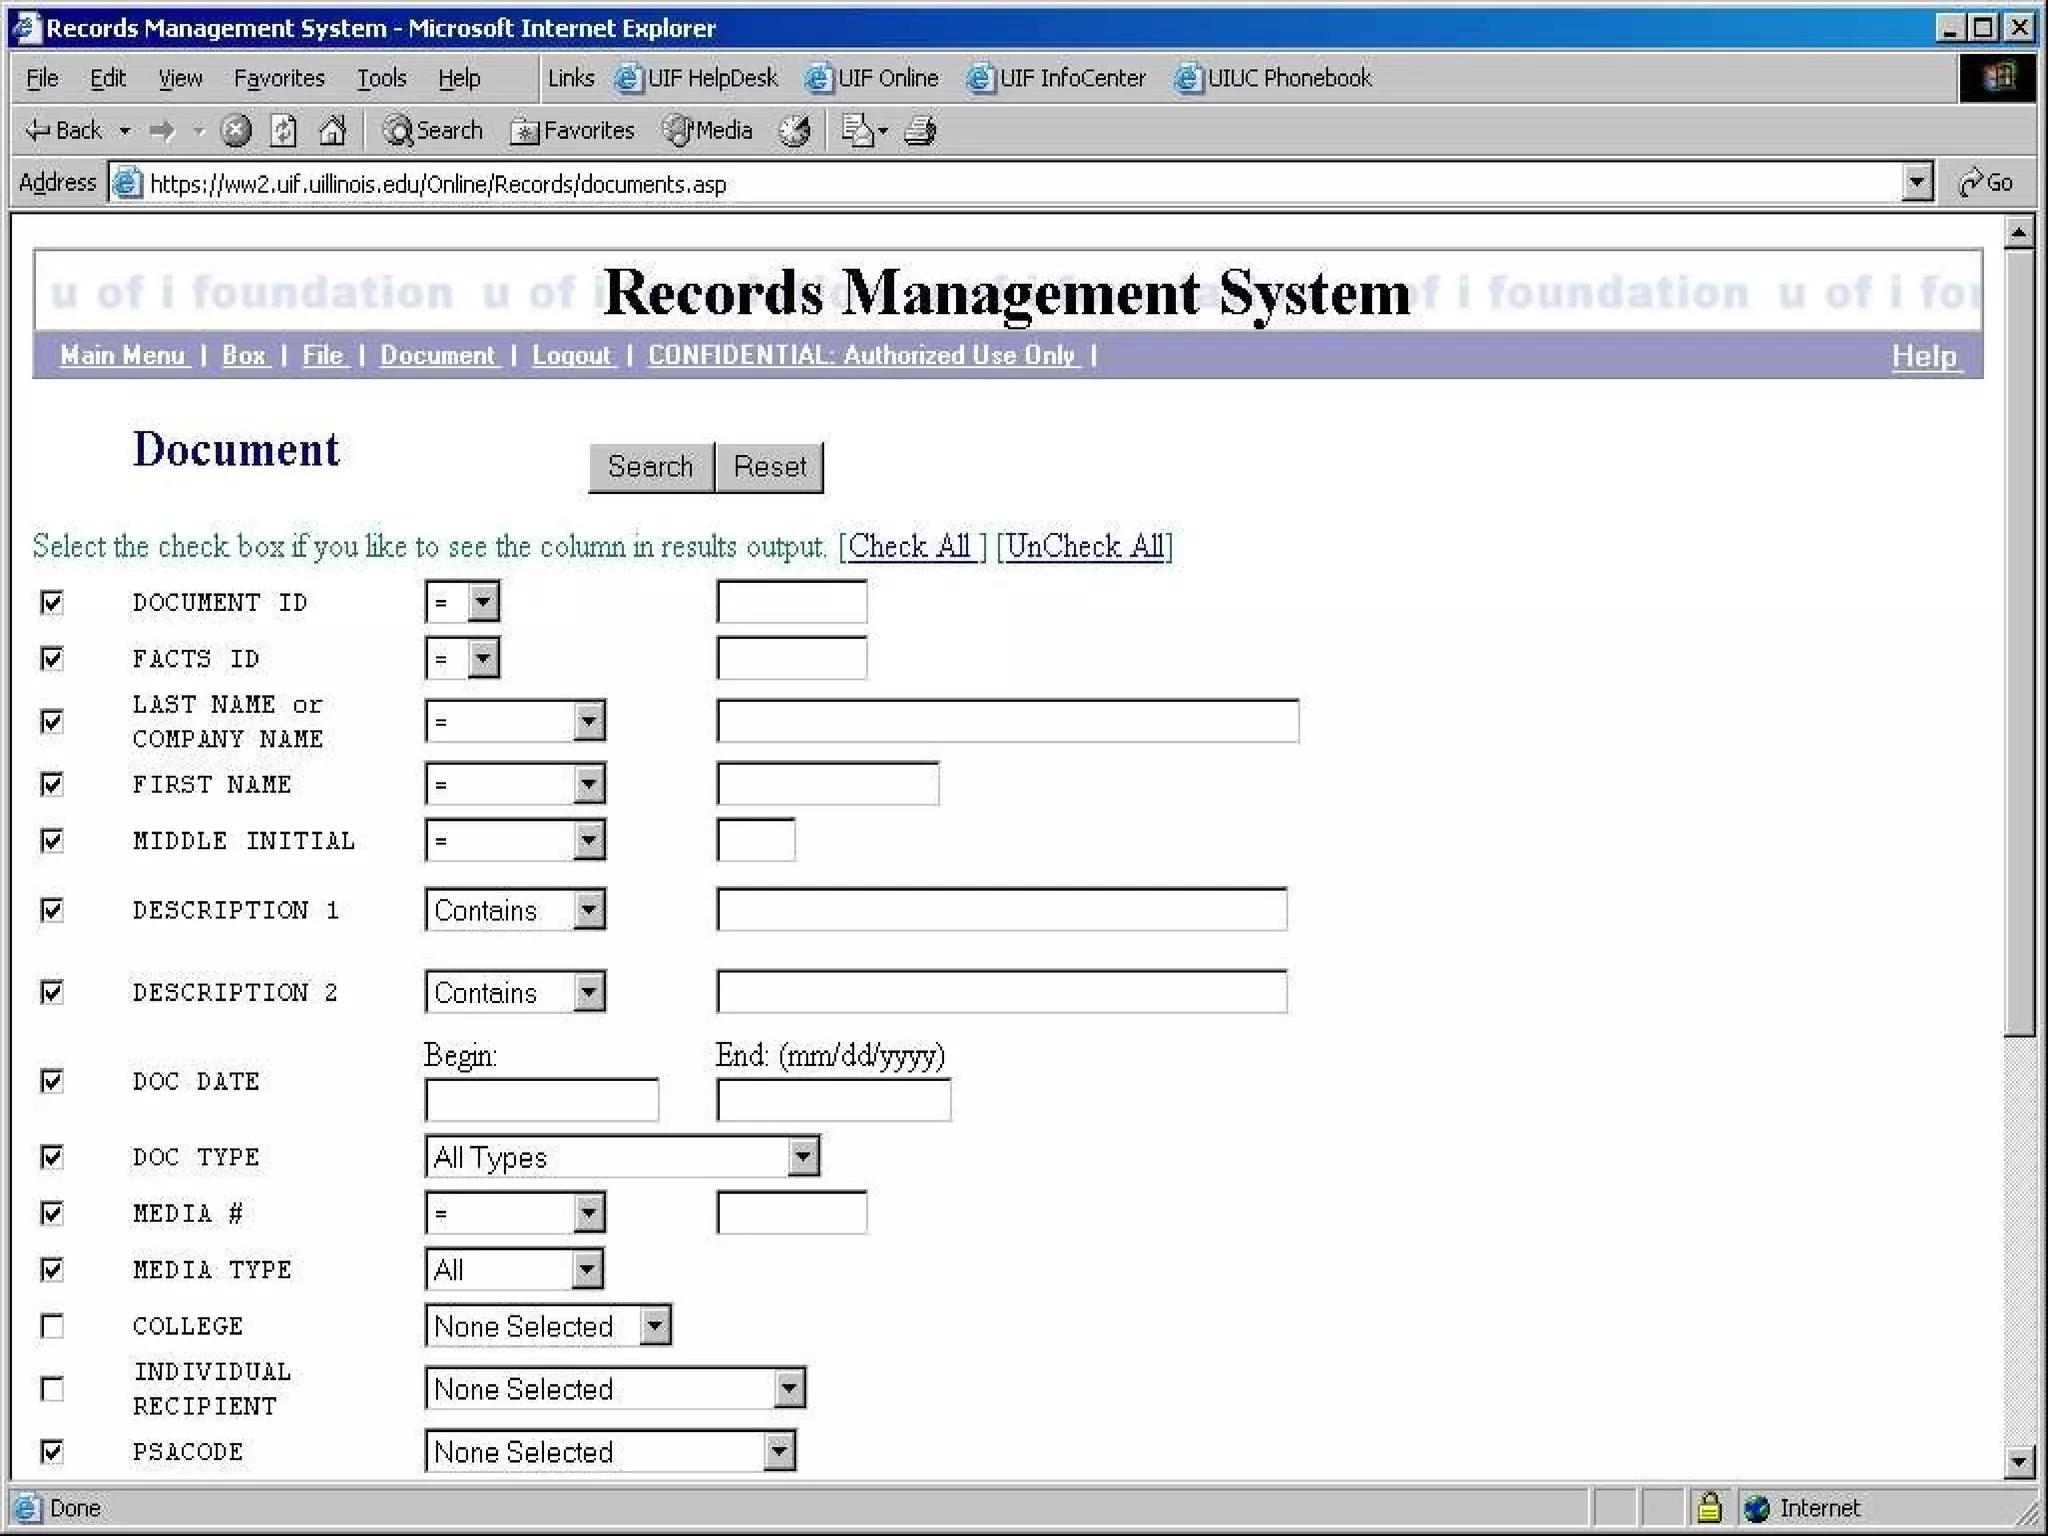The height and width of the screenshot is (1536, 2048).
Task: Open the Media toolbar button
Action: pyautogui.click(x=708, y=131)
